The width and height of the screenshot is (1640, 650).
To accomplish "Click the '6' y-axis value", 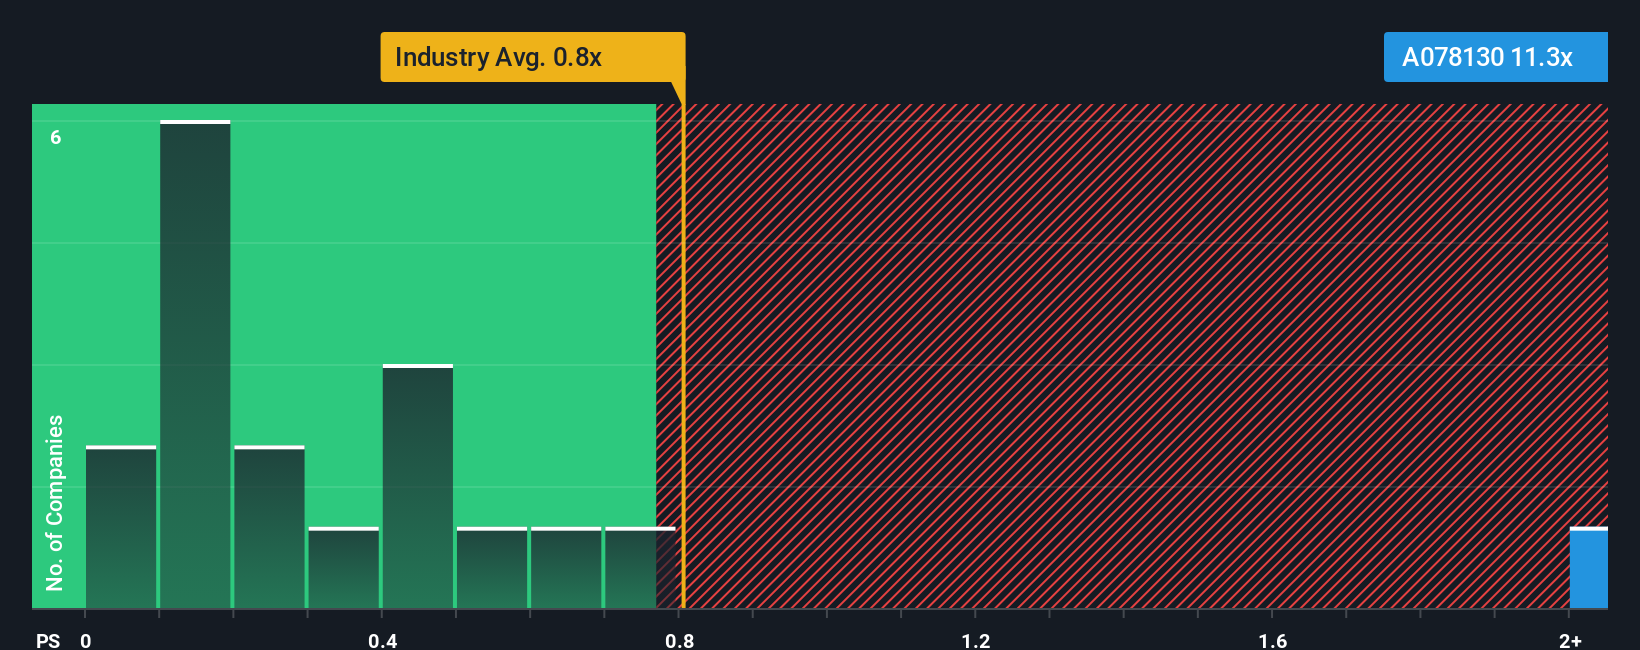I will (x=56, y=137).
